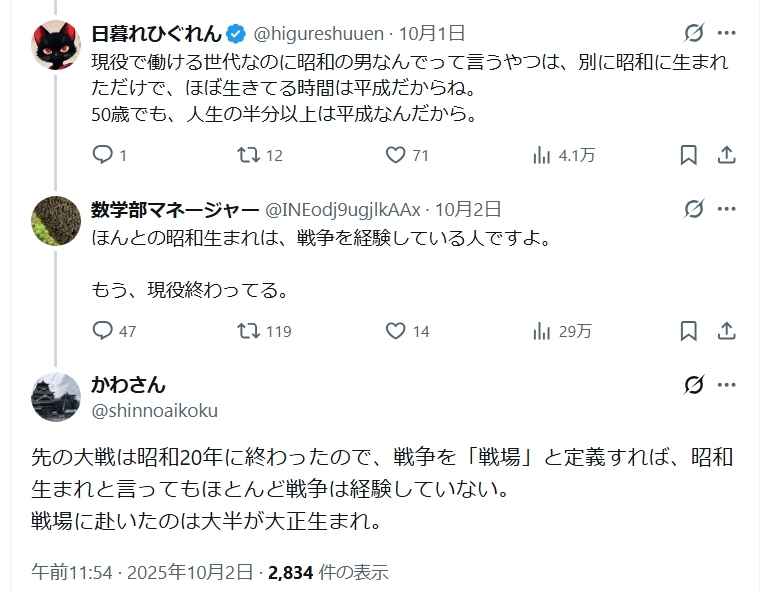Share 数学部マネージャー's post
The height and width of the screenshot is (592, 776).
(727, 331)
